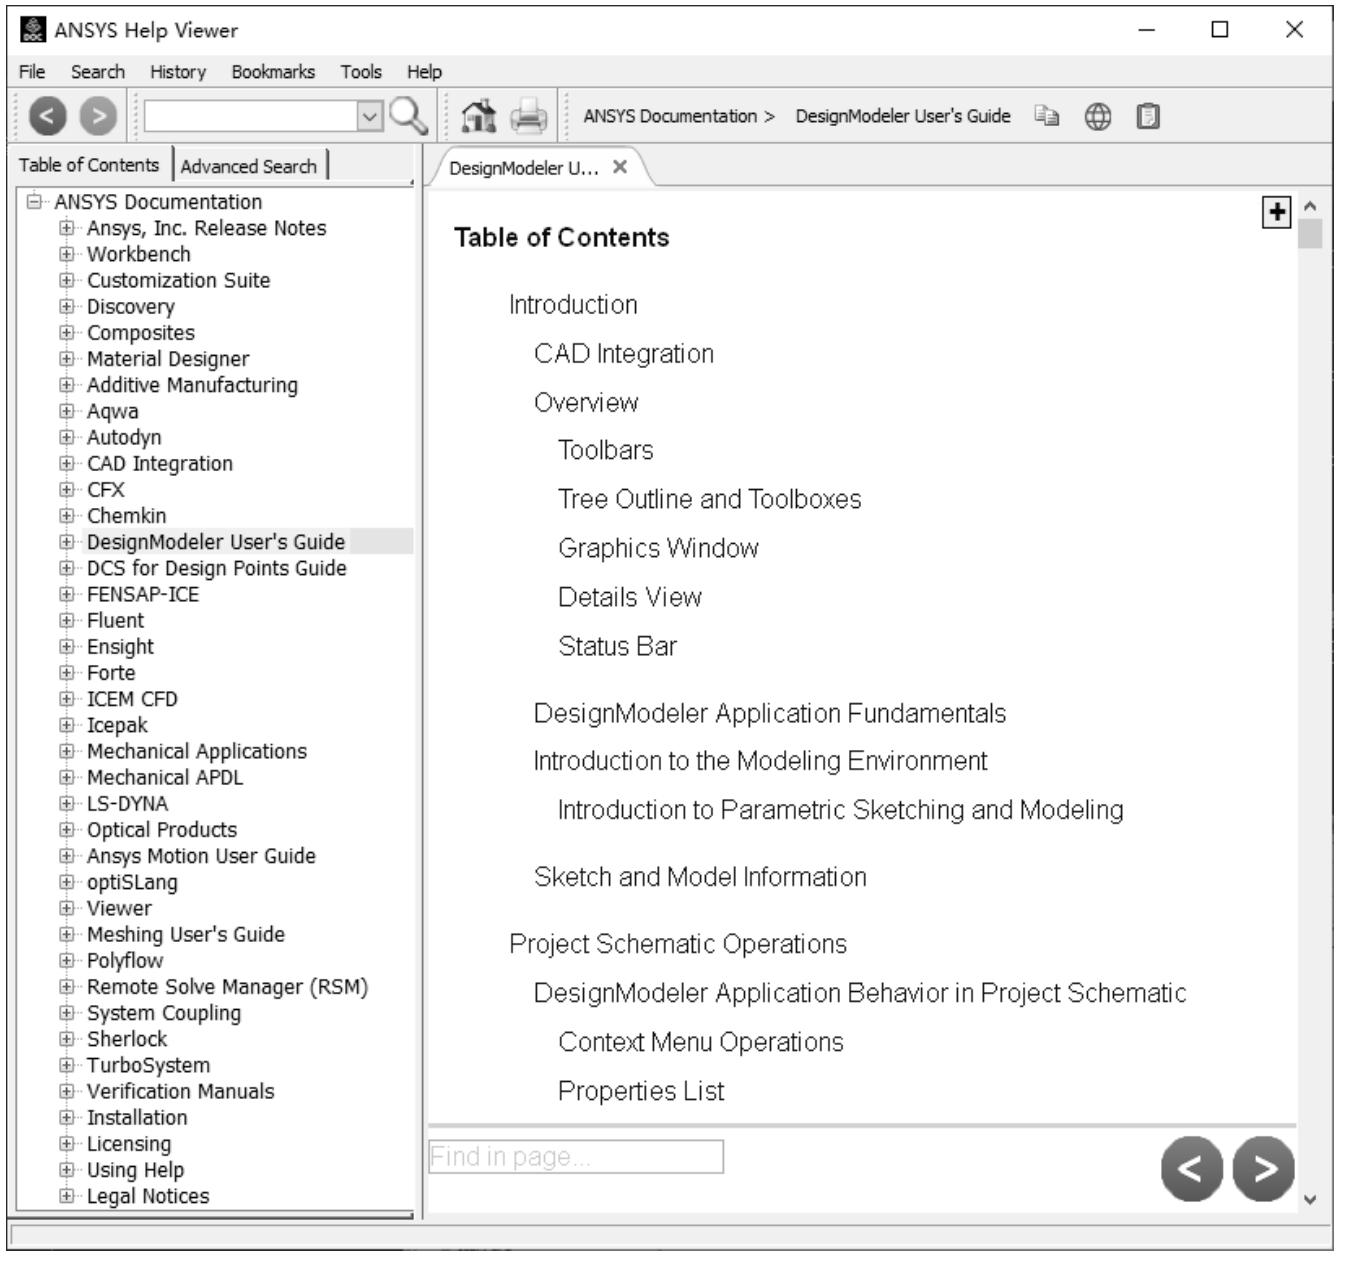Click DesignModeler User's Guide breadcrumb

tap(903, 116)
